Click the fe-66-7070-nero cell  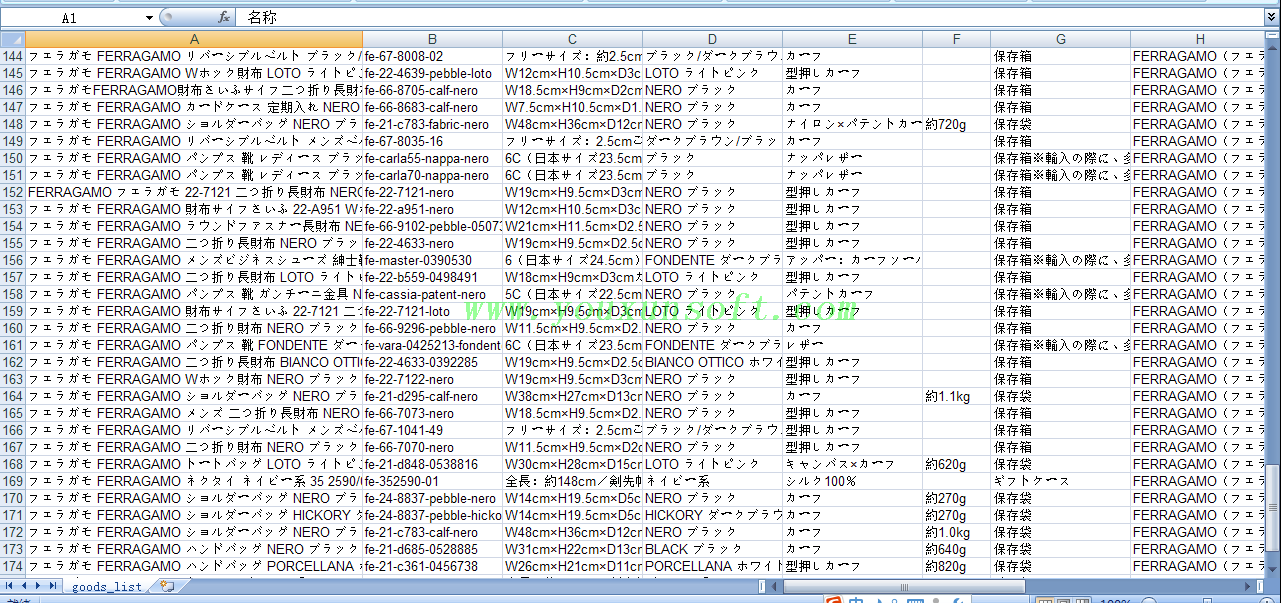[x=432, y=447]
